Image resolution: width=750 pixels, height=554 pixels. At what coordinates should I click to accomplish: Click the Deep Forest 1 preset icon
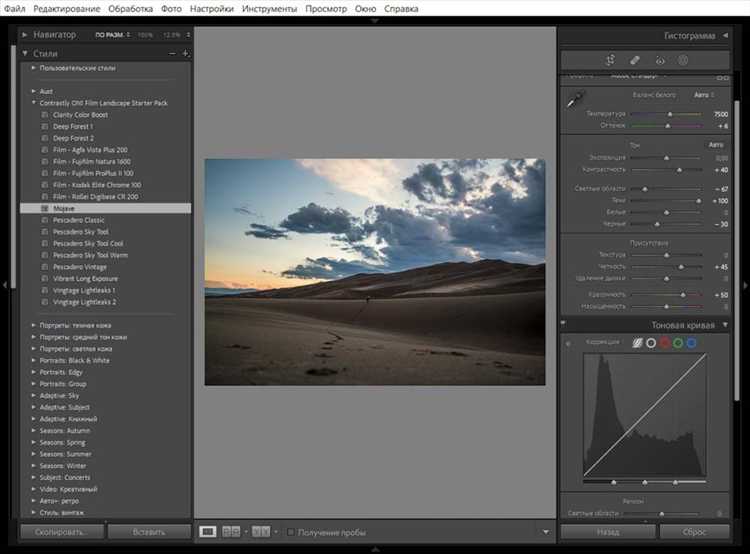(x=44, y=127)
